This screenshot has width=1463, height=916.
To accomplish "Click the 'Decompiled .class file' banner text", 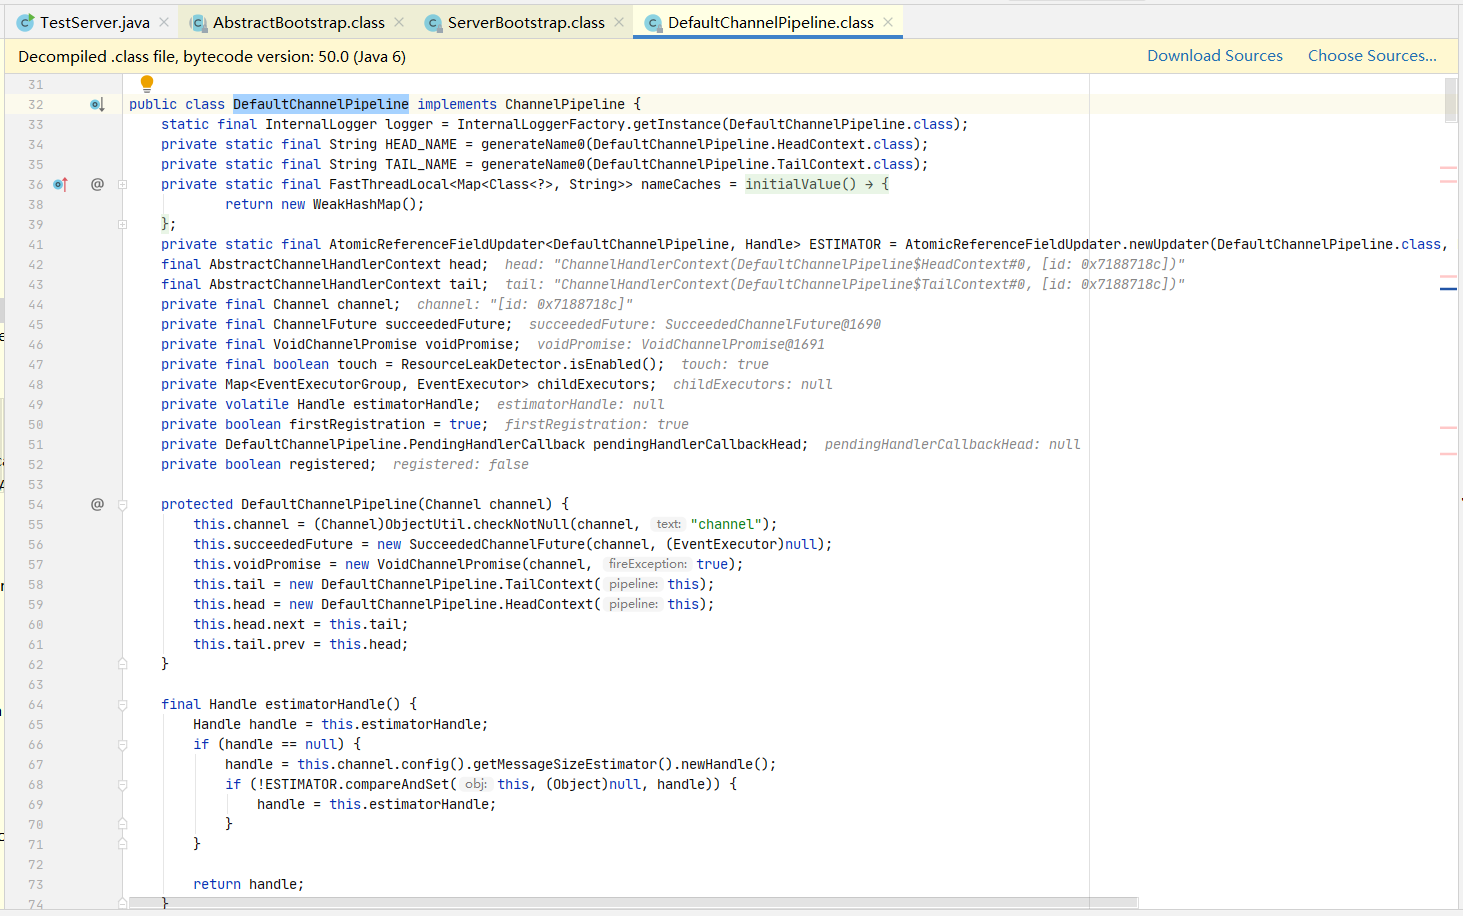I will [212, 57].
